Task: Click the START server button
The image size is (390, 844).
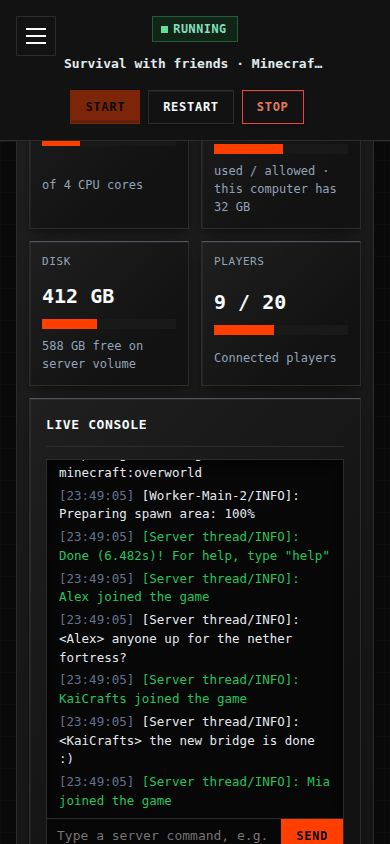Action: click(105, 107)
